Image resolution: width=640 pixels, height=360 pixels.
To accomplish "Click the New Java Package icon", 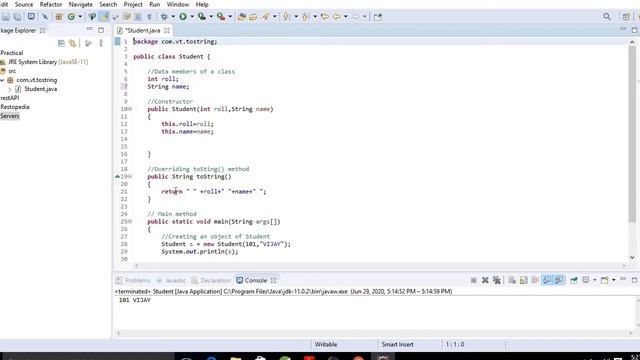I will (59, 17).
